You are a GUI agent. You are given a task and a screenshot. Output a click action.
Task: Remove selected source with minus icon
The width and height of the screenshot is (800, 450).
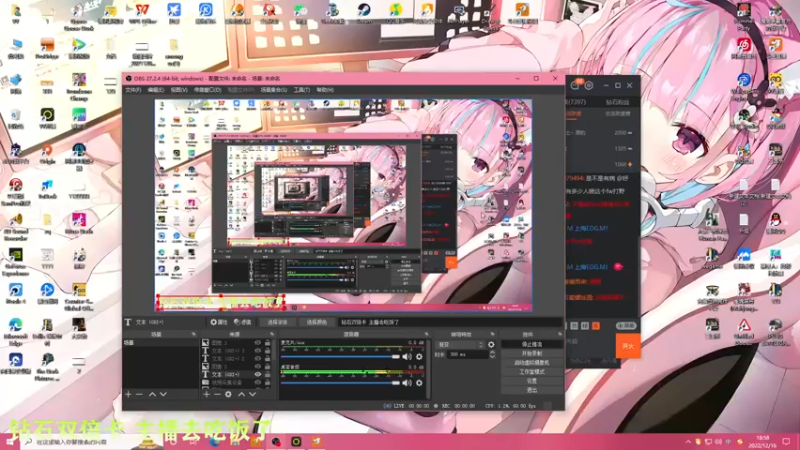[217, 394]
